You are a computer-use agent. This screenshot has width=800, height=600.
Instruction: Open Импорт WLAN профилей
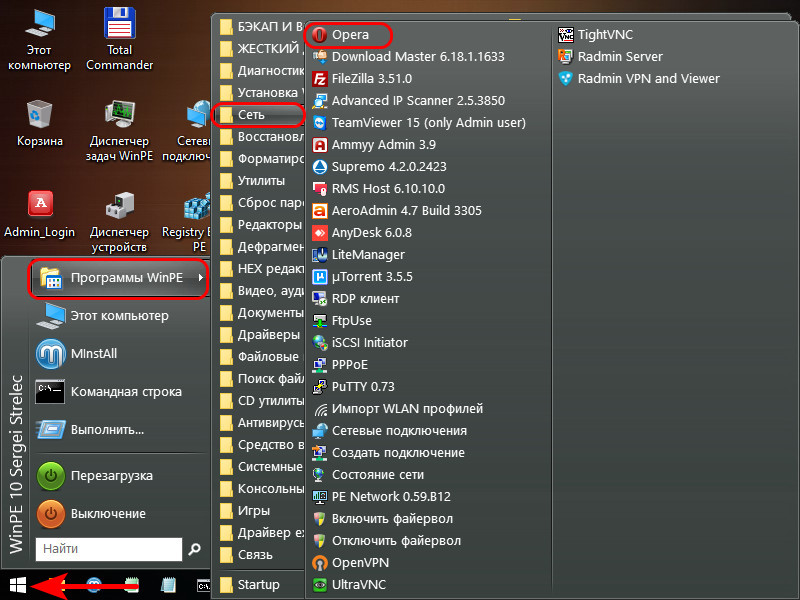397,408
